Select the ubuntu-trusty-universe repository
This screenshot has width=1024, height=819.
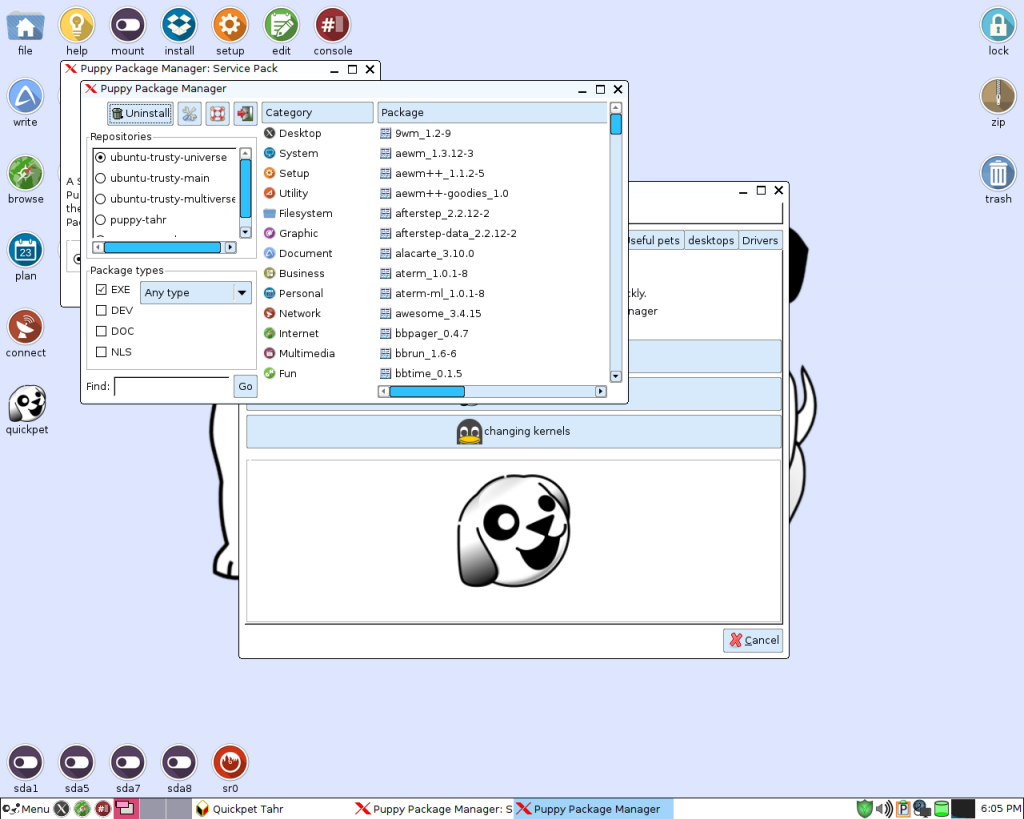tap(161, 157)
